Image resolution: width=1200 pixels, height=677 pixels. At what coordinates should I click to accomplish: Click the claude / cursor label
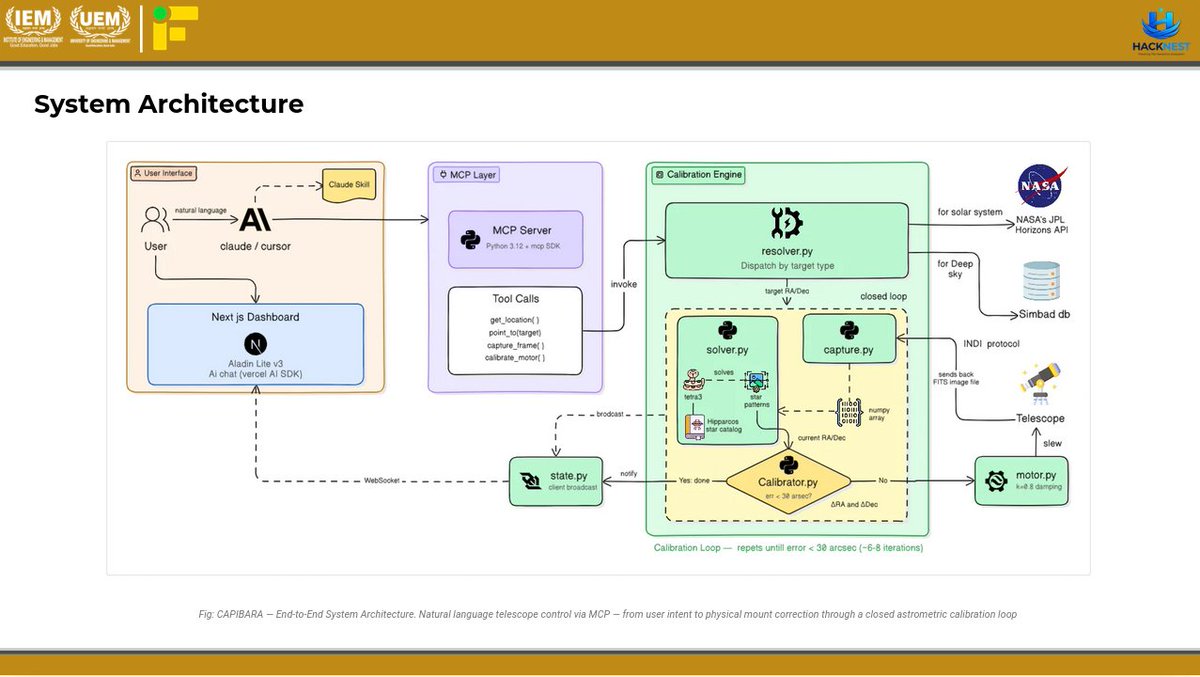coord(255,245)
